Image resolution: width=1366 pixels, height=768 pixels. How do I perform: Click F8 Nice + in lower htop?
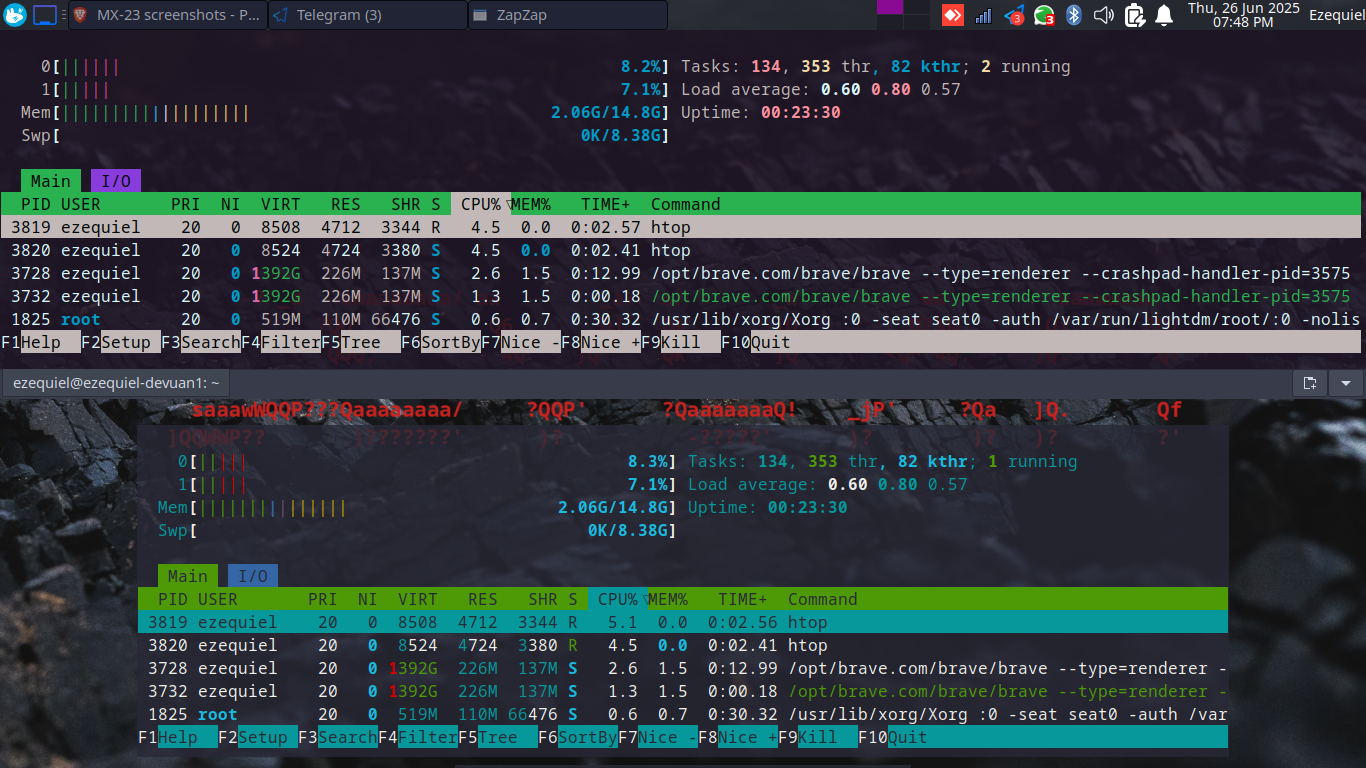(x=738, y=737)
